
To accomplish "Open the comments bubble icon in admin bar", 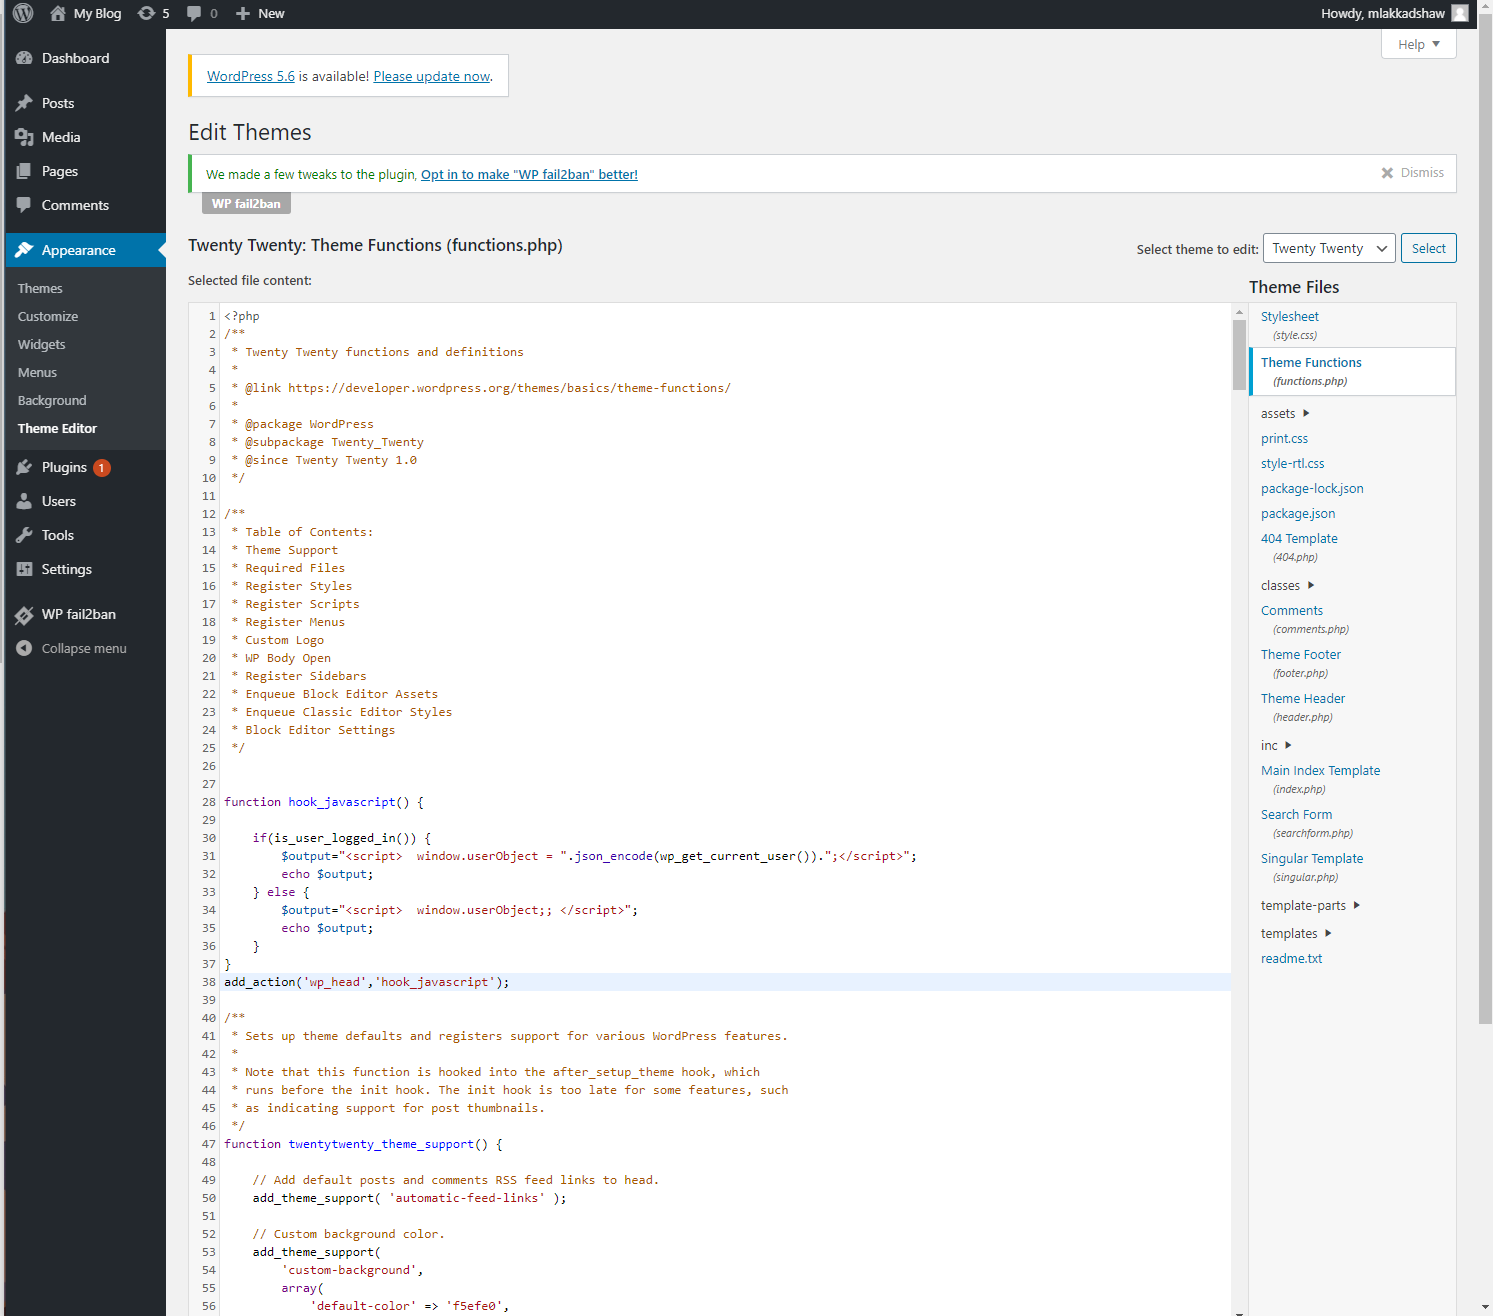I will (x=194, y=14).
